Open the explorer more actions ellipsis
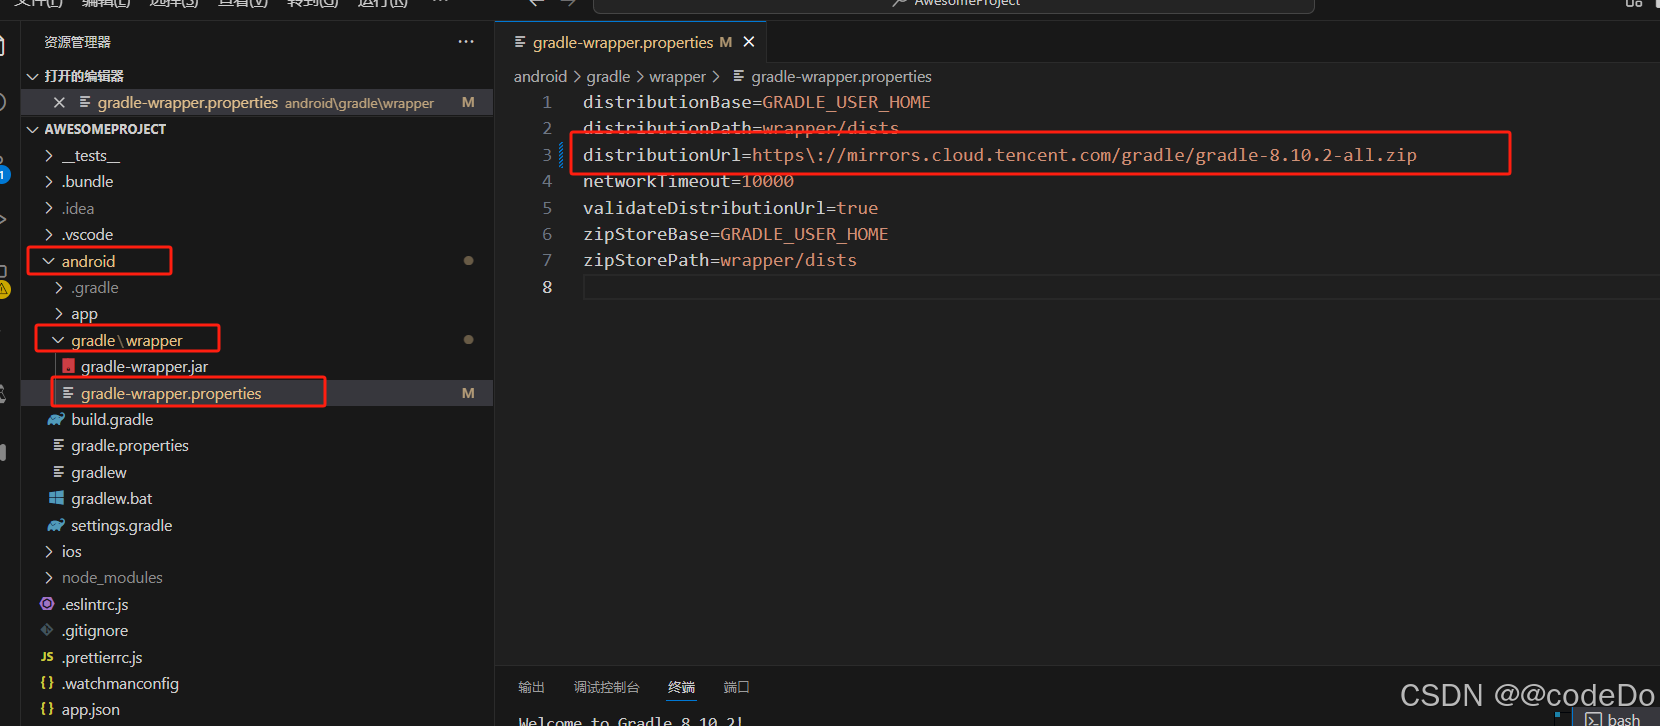 466,42
